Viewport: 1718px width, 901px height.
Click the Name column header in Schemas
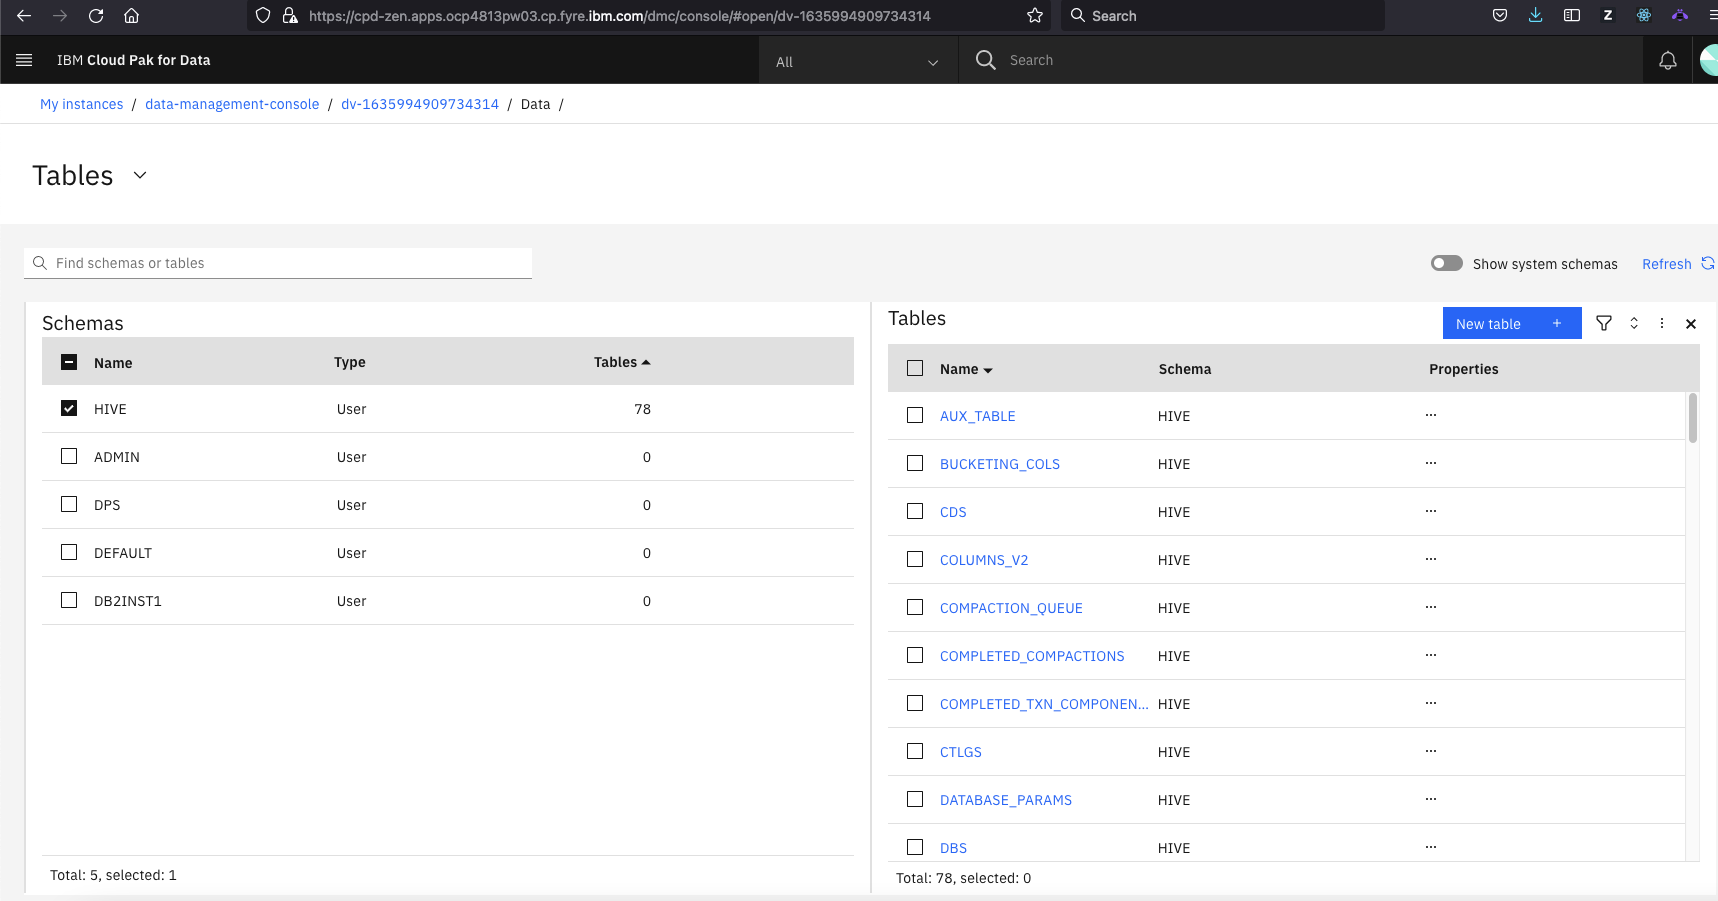tap(113, 363)
